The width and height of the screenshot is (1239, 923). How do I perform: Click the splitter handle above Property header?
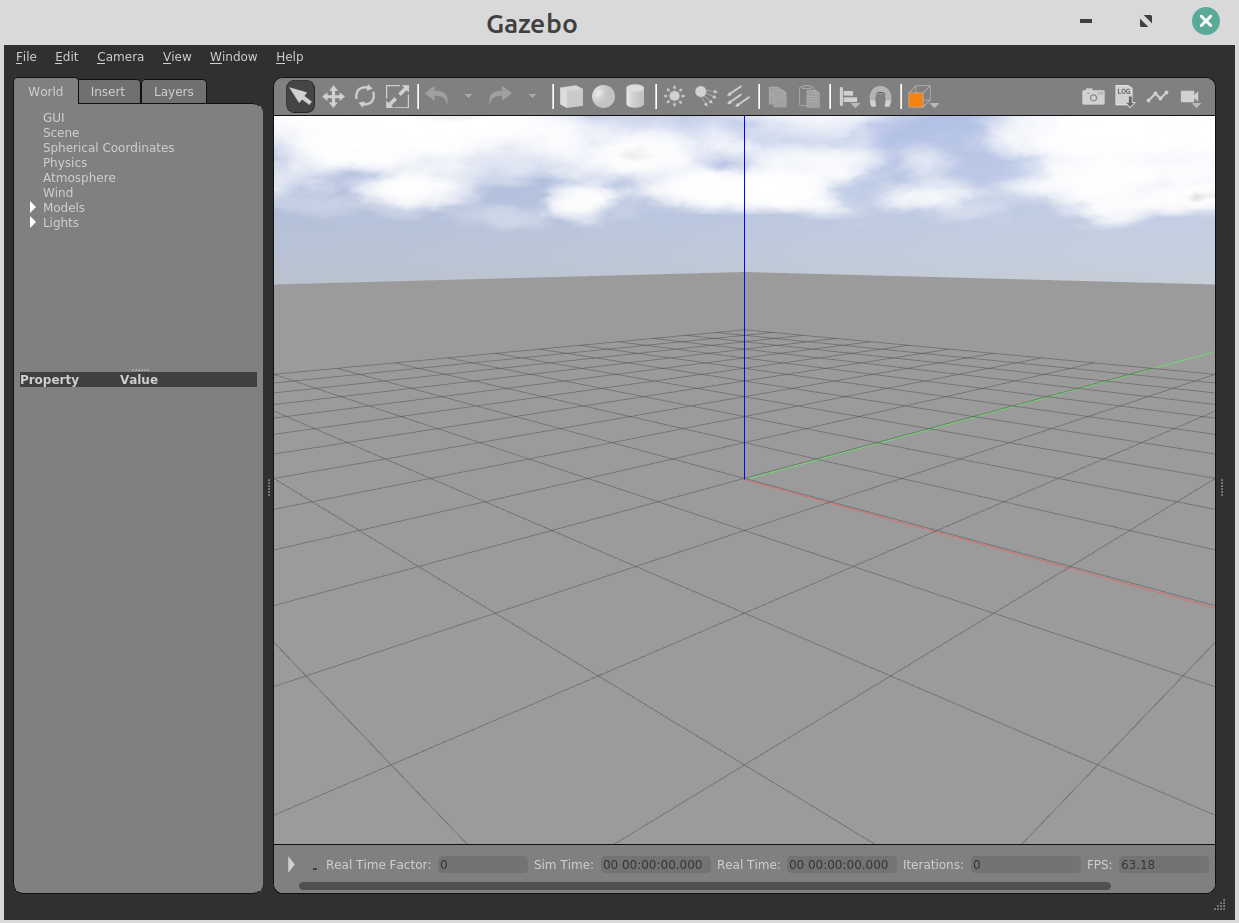pos(140,369)
